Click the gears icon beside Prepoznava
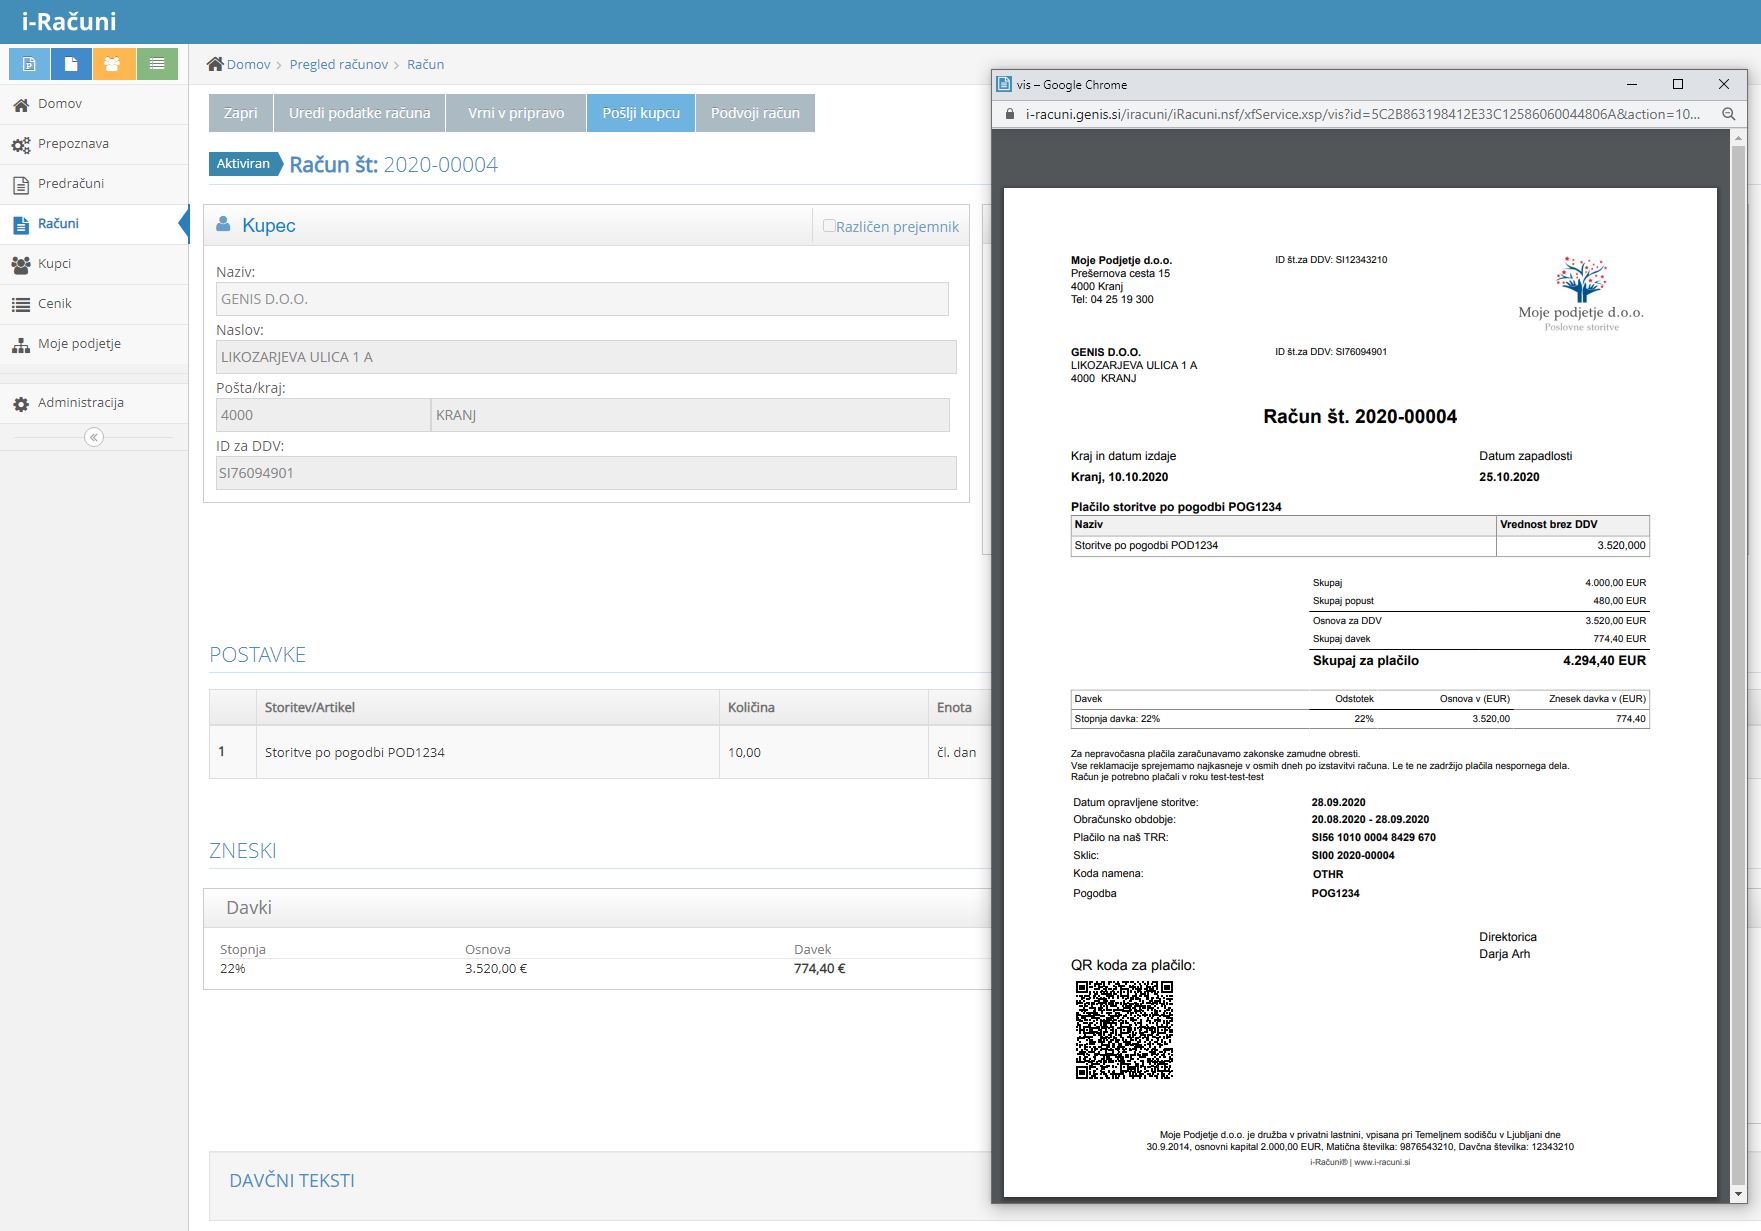 click(21, 145)
